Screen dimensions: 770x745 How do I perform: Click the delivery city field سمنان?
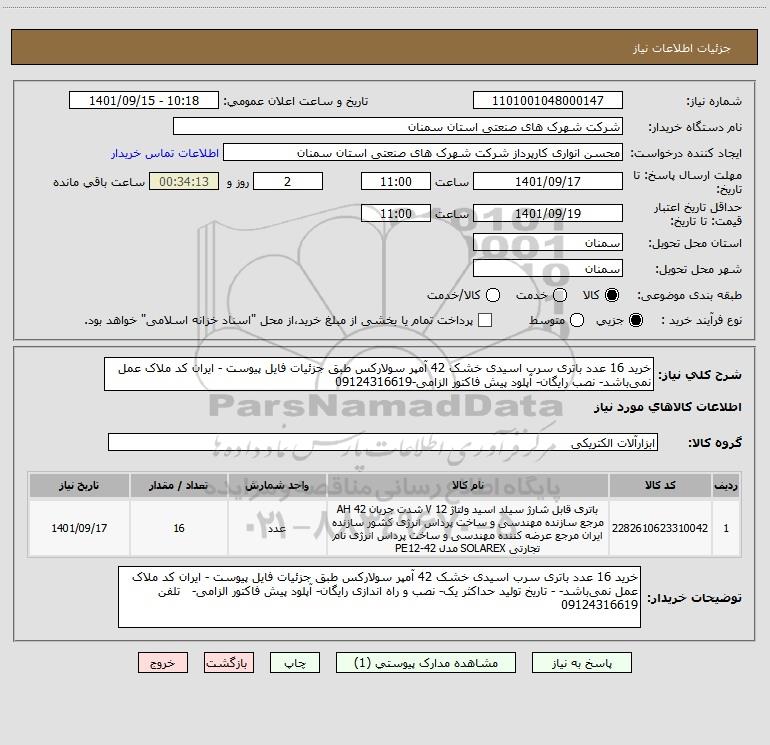click(x=548, y=269)
